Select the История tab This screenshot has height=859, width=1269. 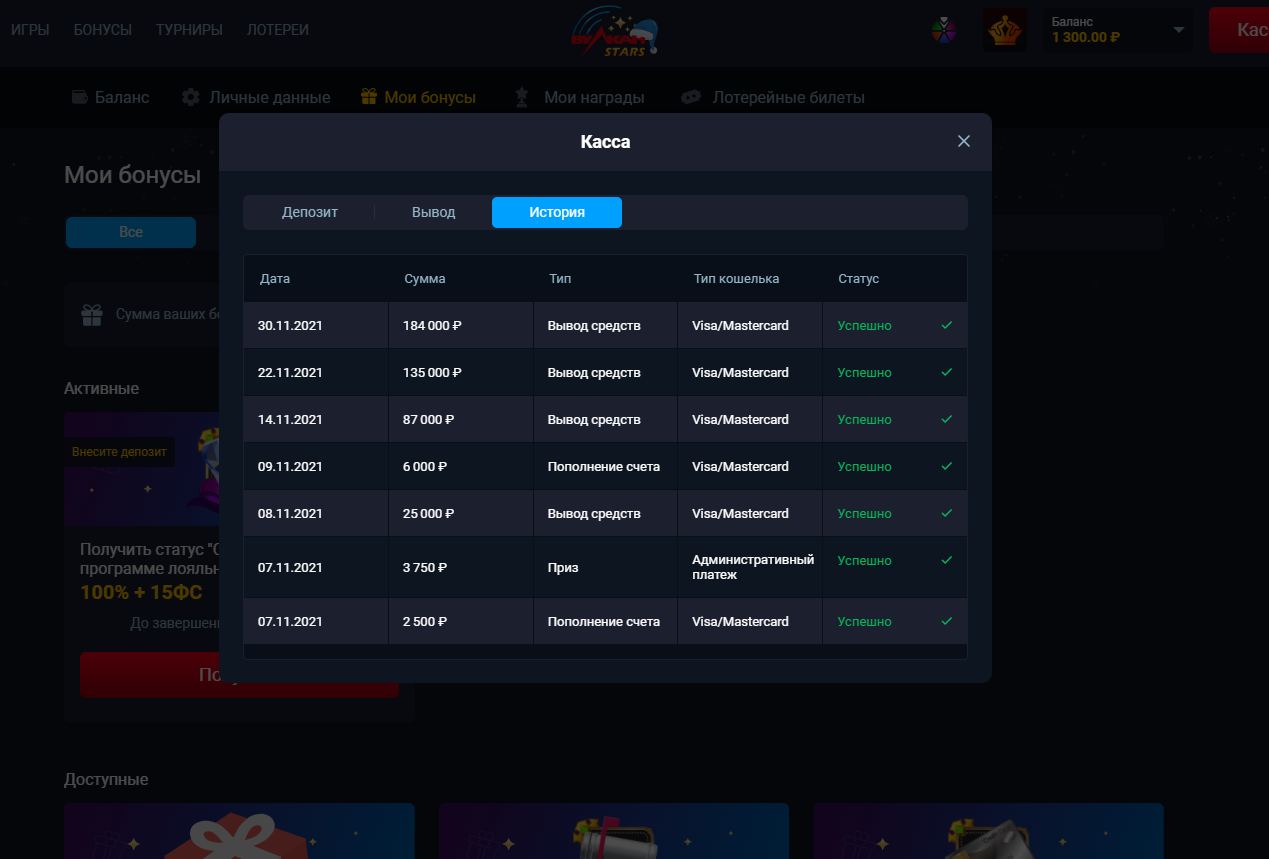[557, 212]
